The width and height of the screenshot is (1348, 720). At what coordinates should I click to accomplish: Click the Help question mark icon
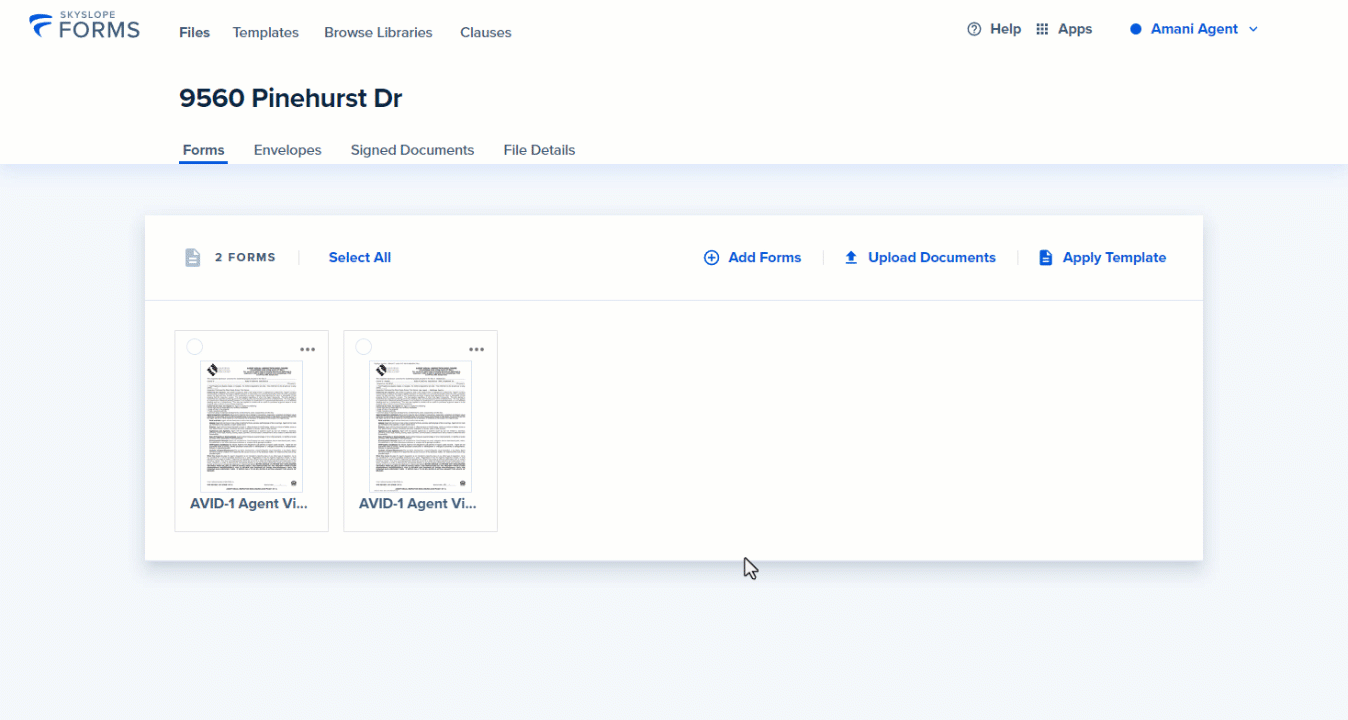(x=974, y=29)
